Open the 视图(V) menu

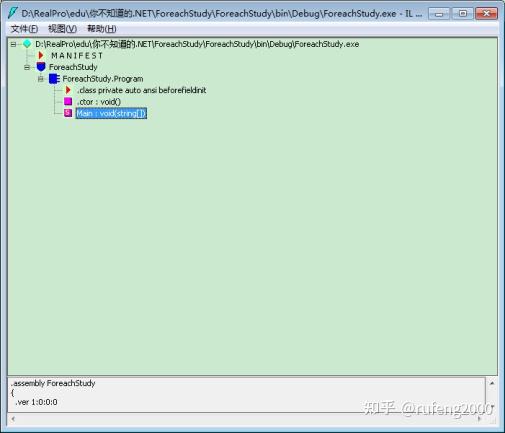click(x=63, y=29)
